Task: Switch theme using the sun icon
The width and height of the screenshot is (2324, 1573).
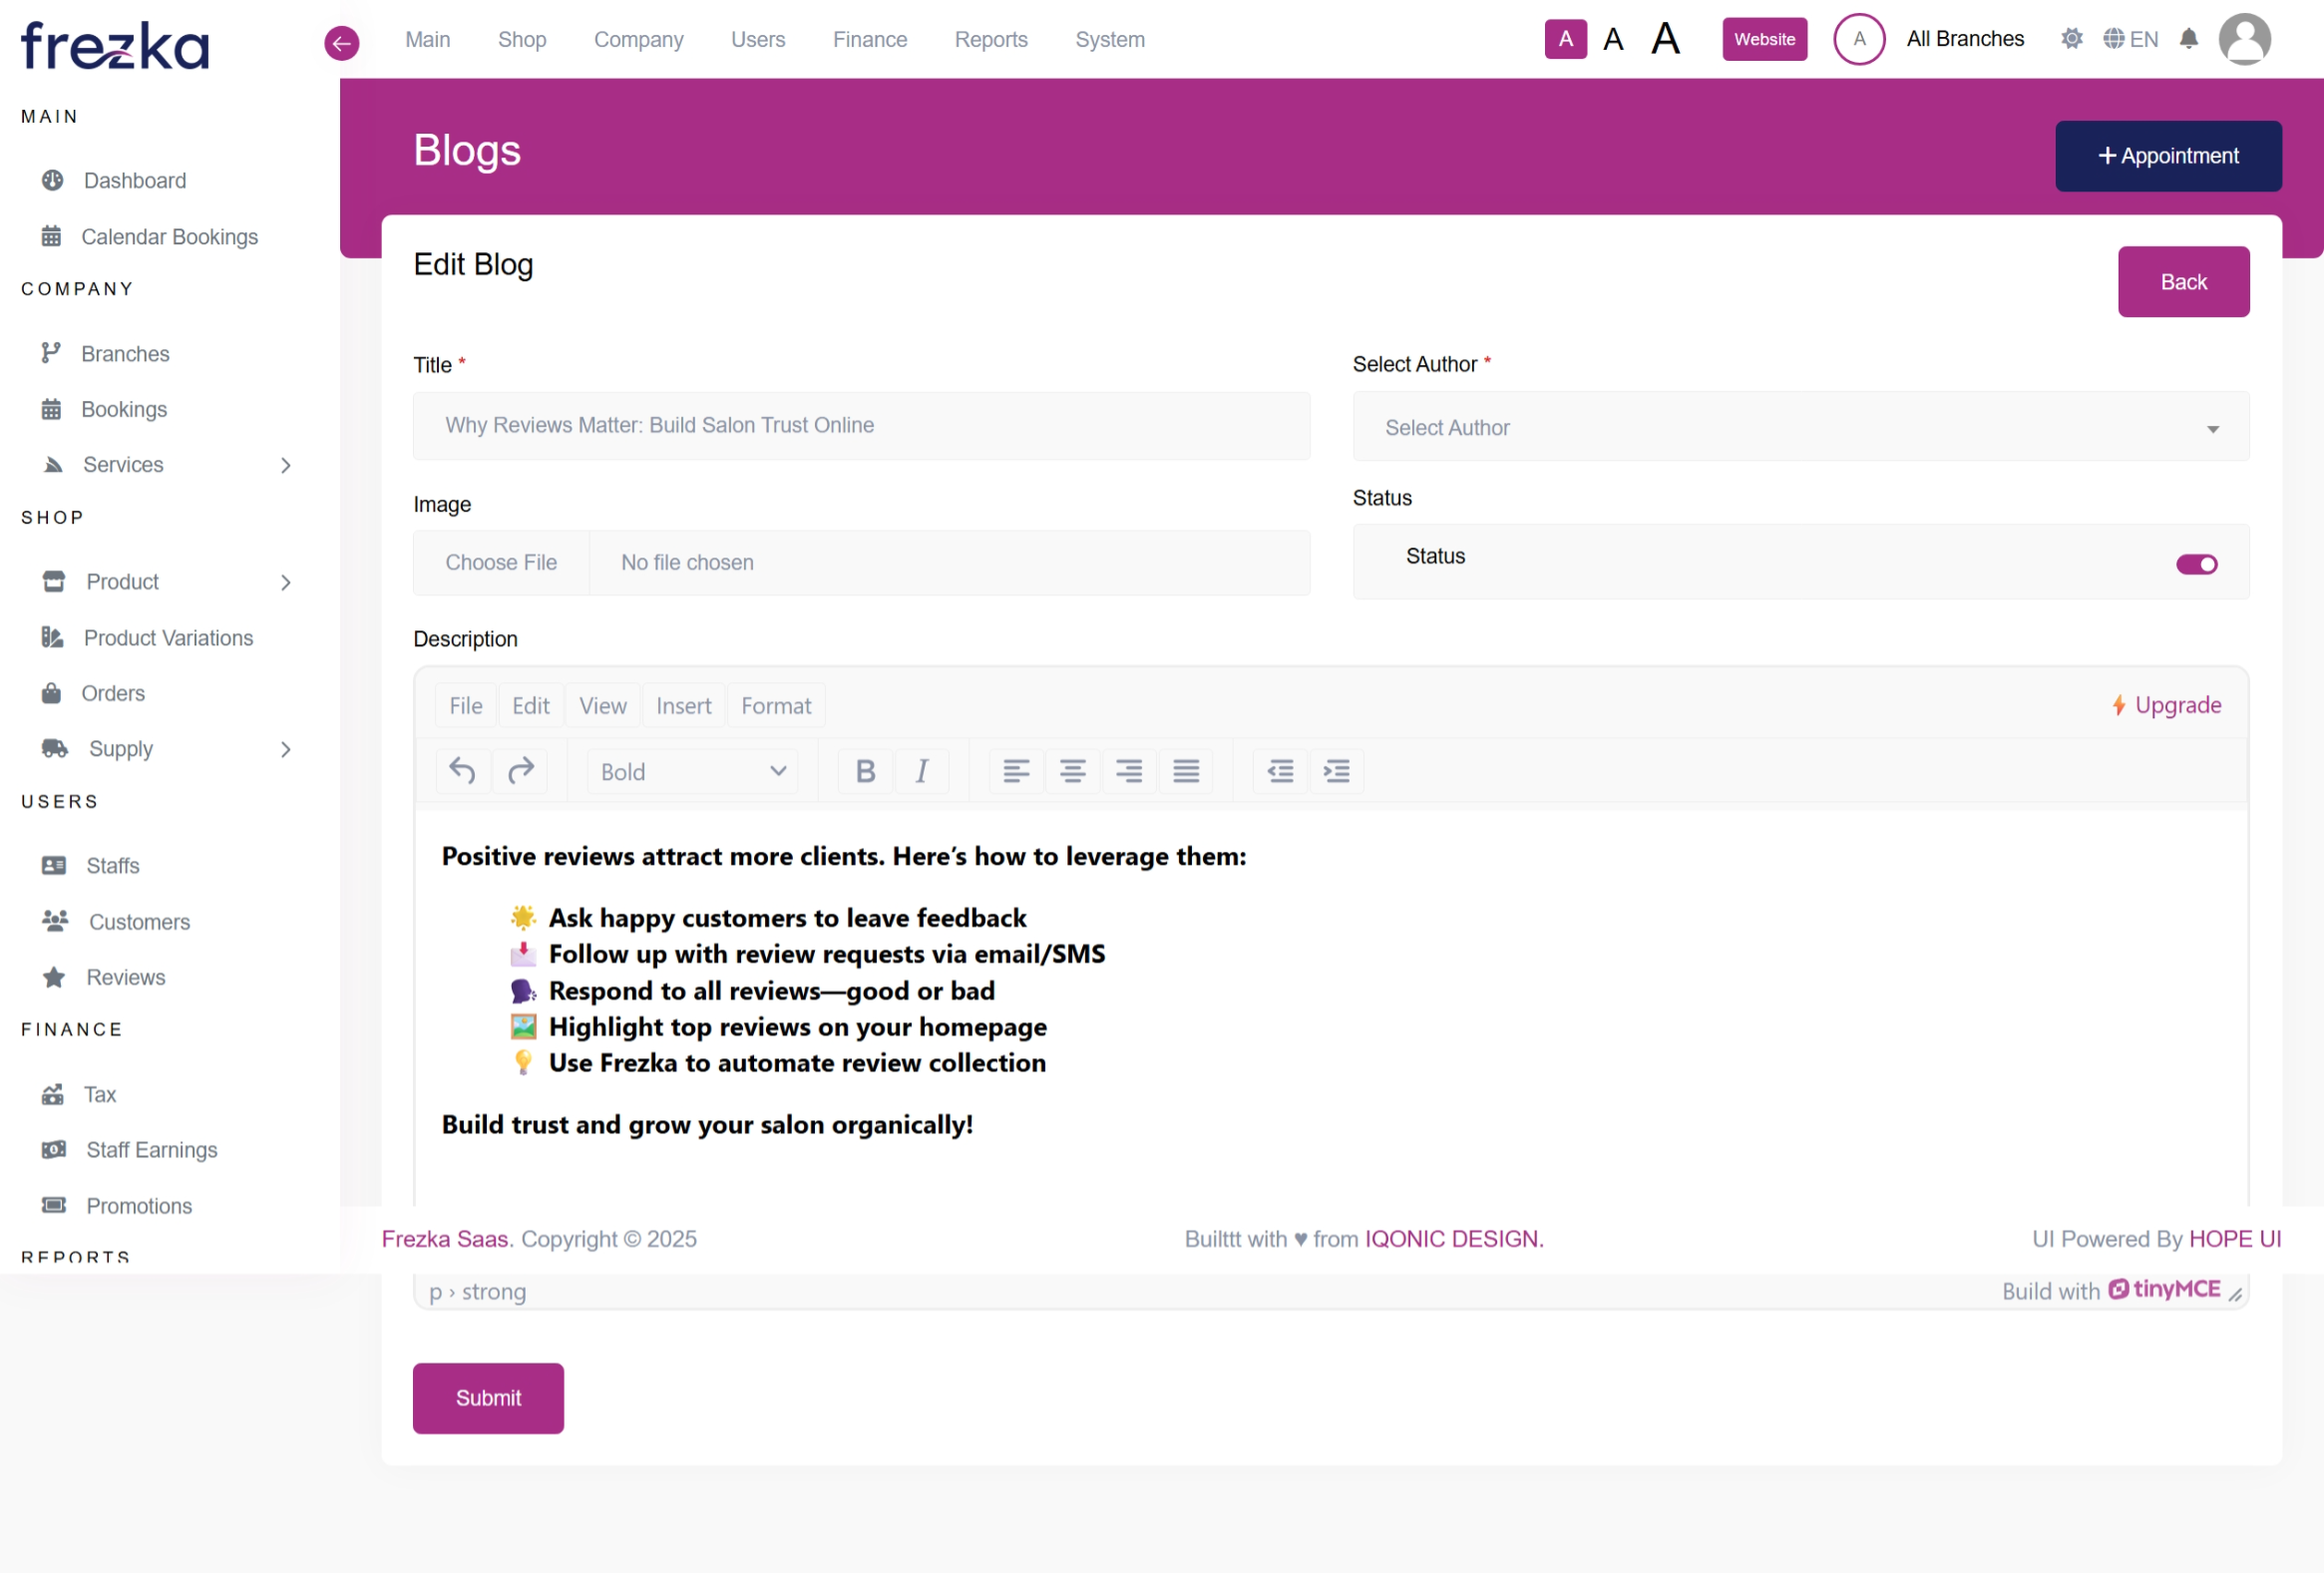Action: (x=2071, y=39)
